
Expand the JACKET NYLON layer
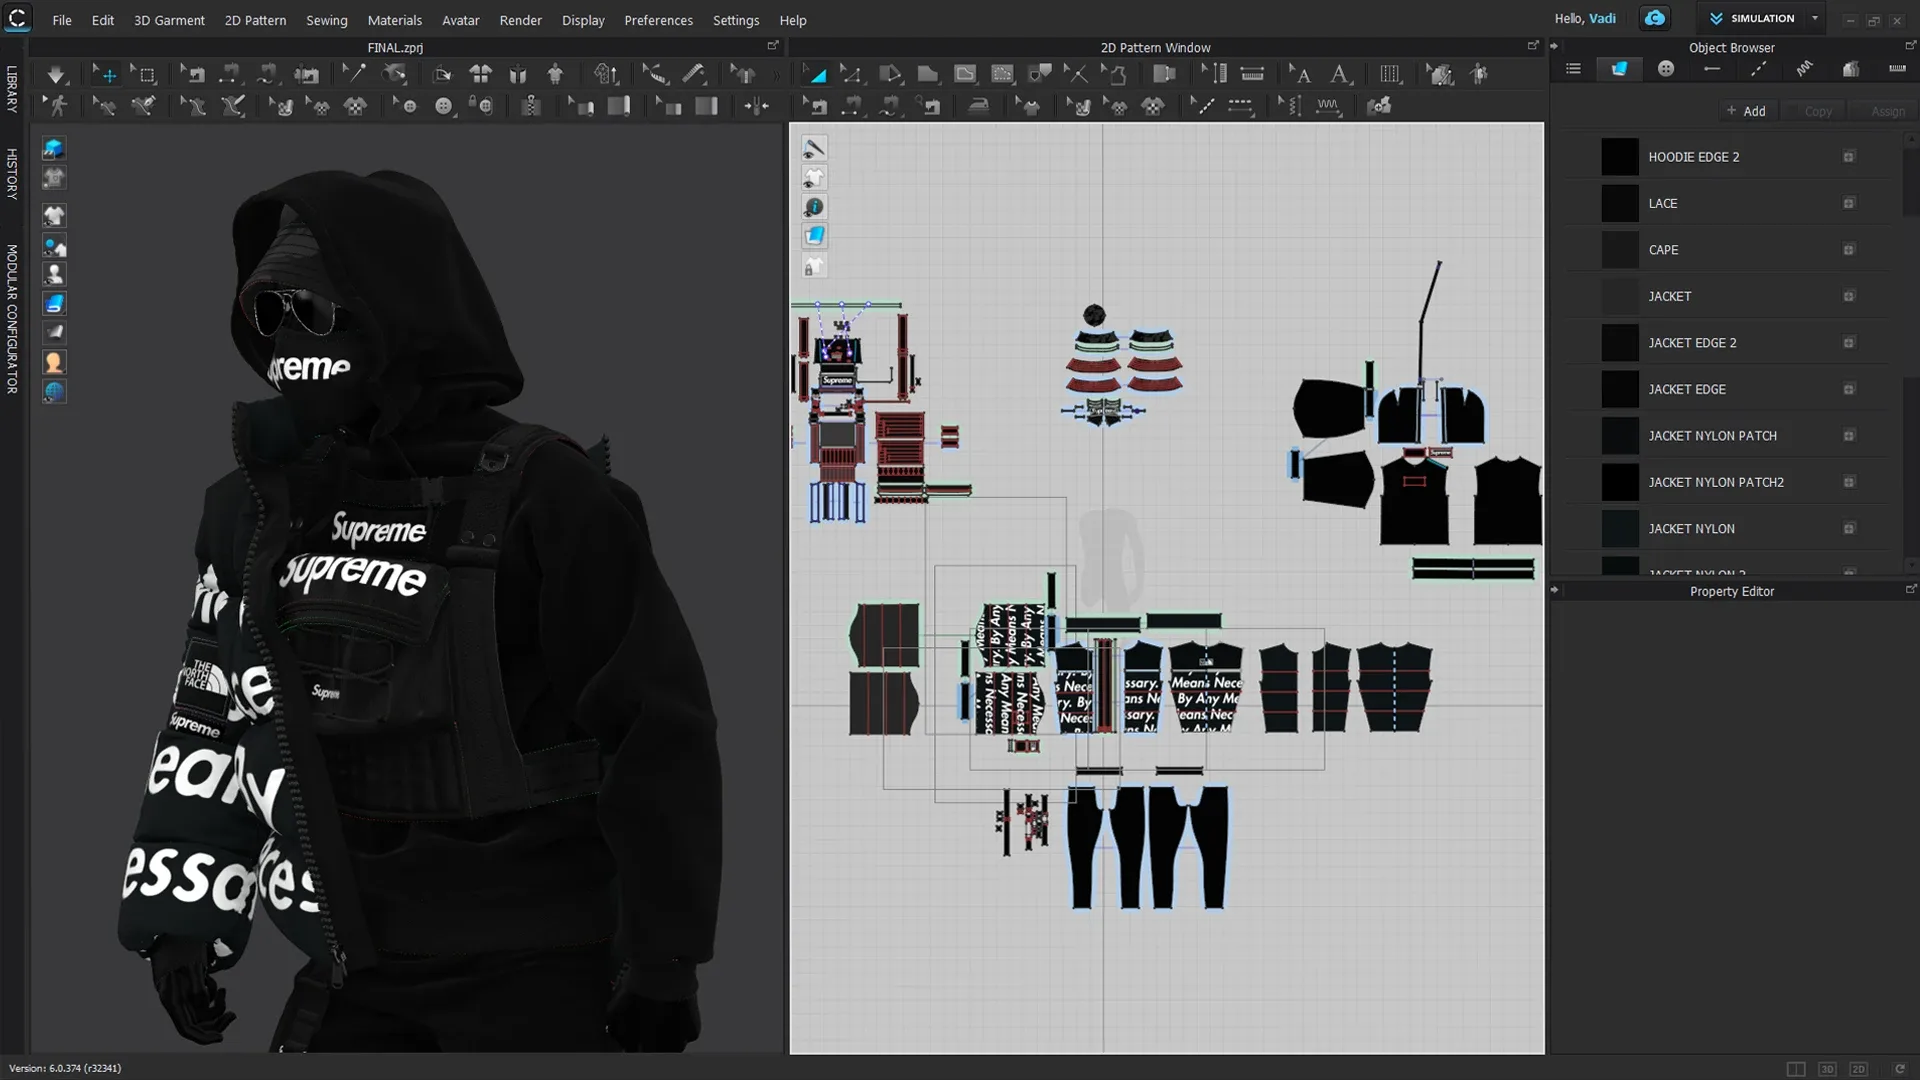tap(1847, 527)
